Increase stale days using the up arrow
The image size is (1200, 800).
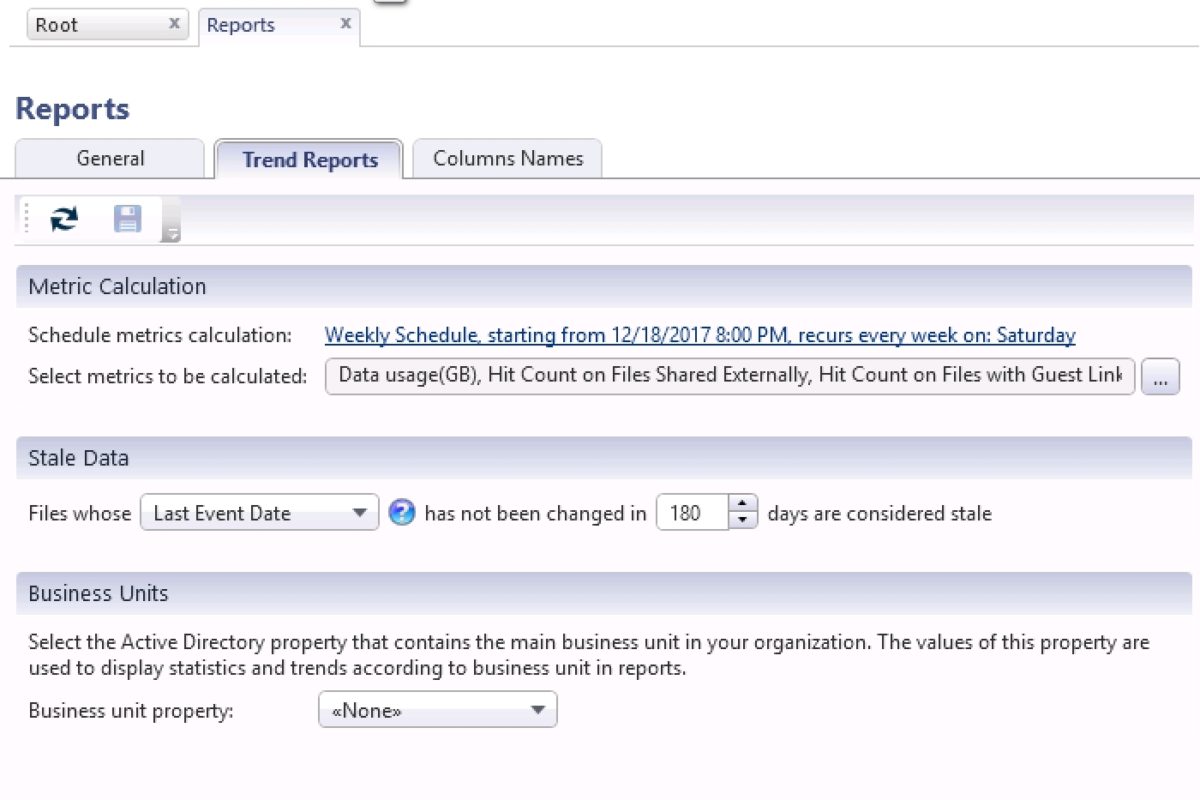point(741,505)
